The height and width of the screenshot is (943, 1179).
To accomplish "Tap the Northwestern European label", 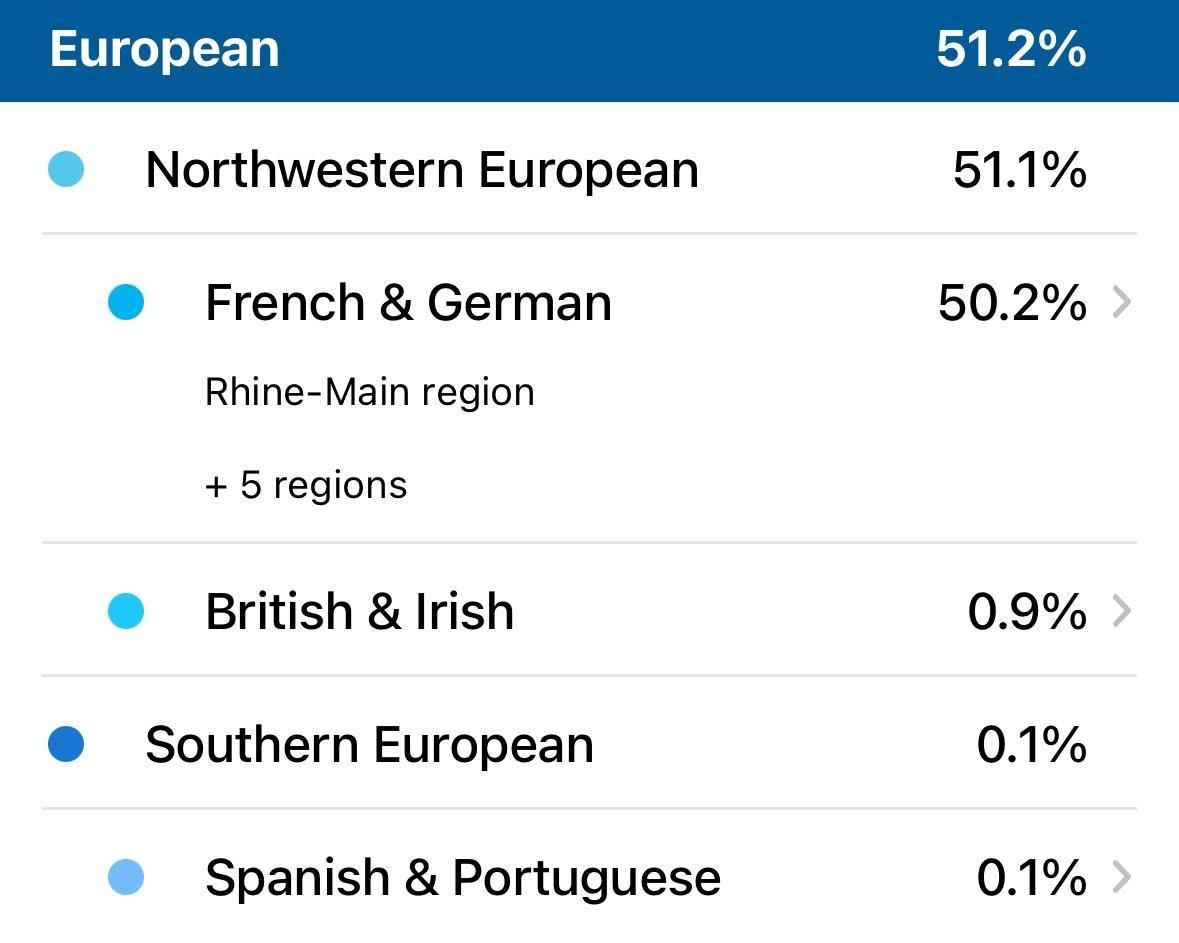I will click(x=421, y=169).
